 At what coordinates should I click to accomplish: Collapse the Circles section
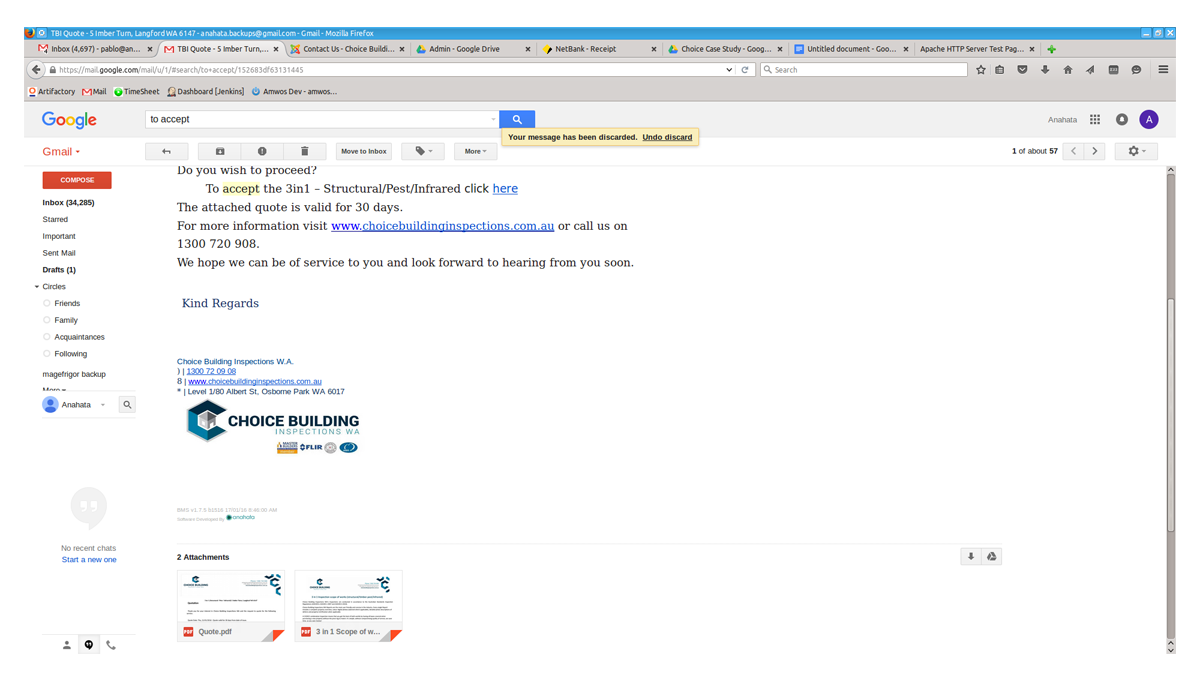[37, 287]
